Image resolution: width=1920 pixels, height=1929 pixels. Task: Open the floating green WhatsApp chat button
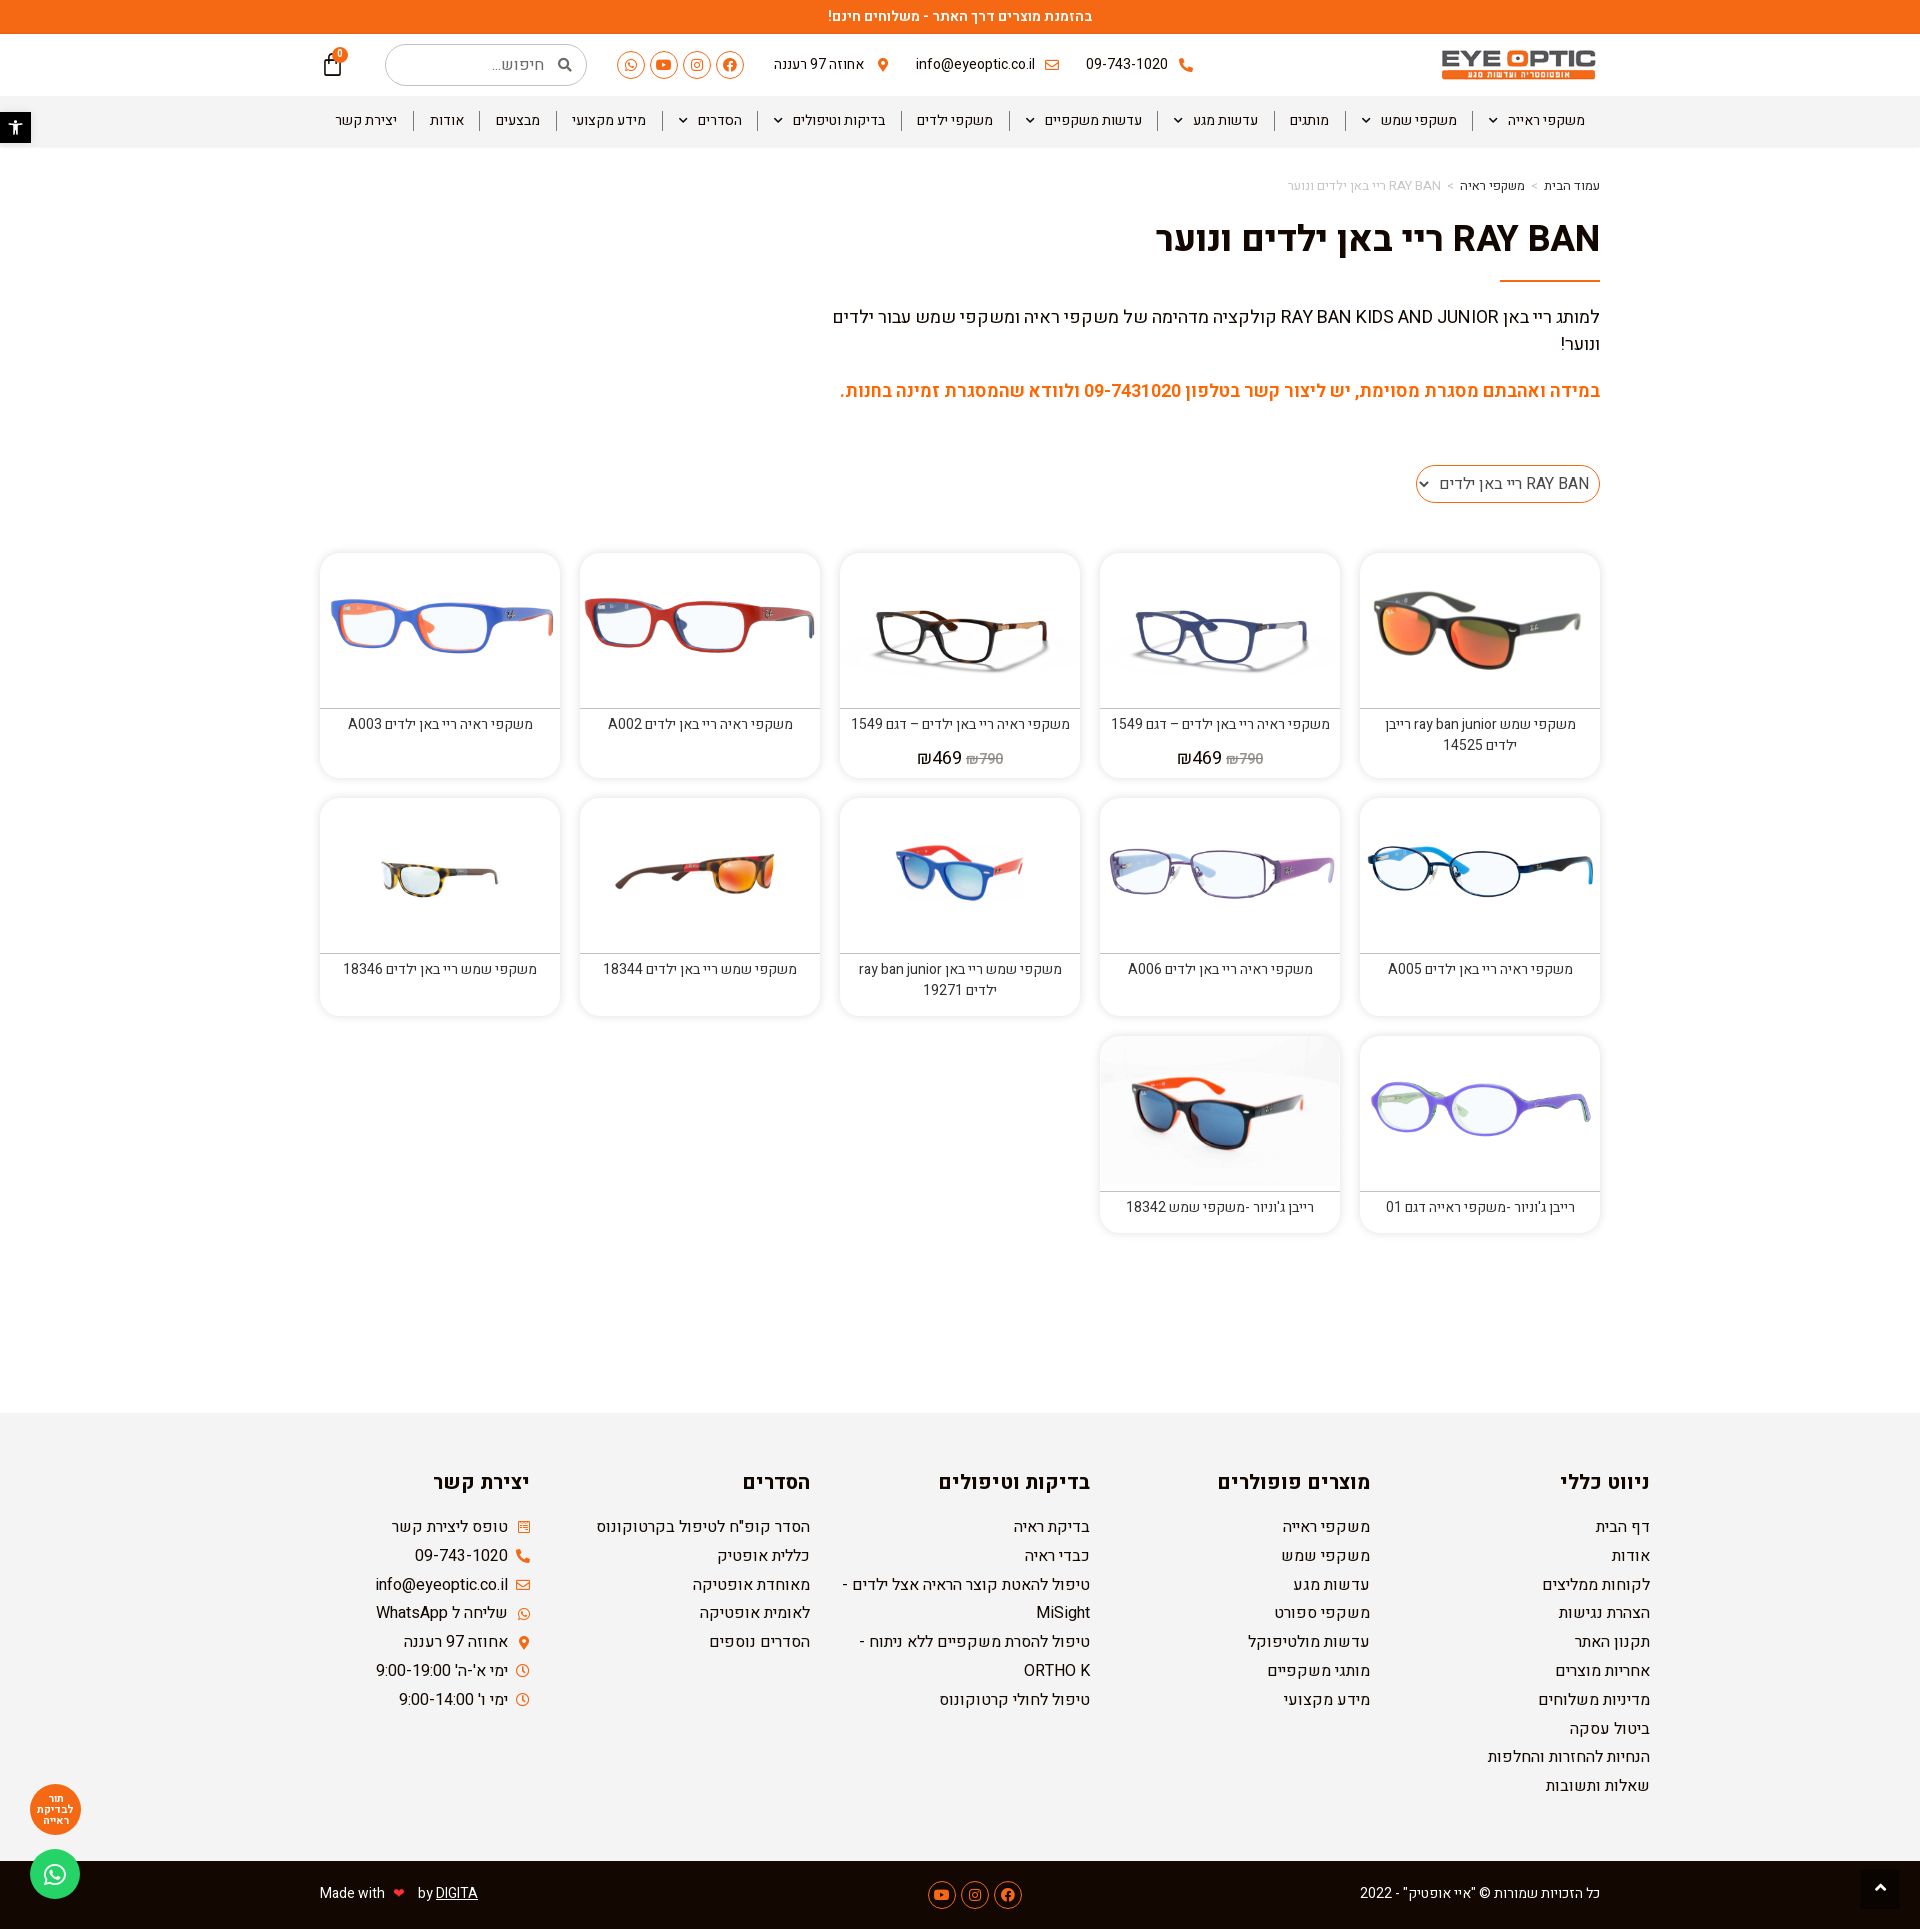click(x=55, y=1874)
